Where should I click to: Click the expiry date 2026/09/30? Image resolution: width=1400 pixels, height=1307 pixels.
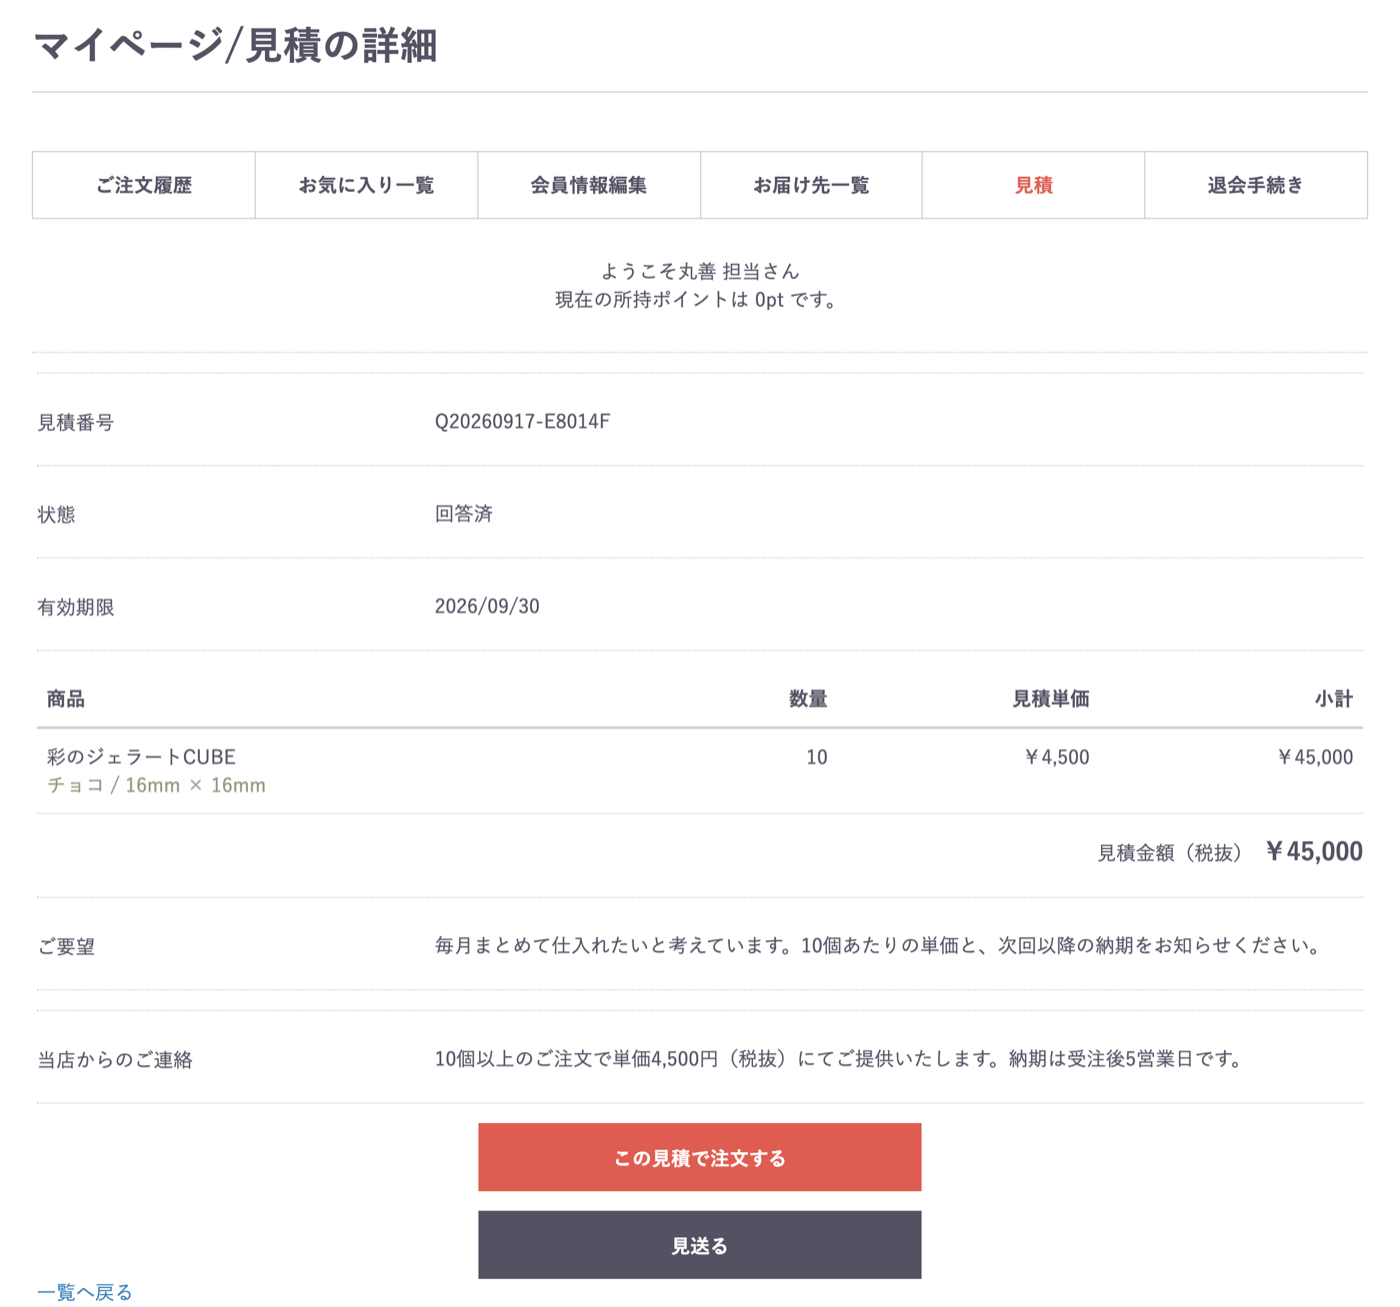pos(487,606)
